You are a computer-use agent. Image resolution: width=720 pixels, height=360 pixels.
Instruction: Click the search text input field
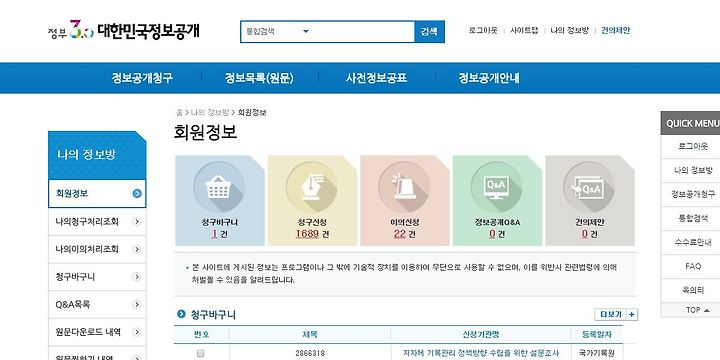click(x=363, y=31)
